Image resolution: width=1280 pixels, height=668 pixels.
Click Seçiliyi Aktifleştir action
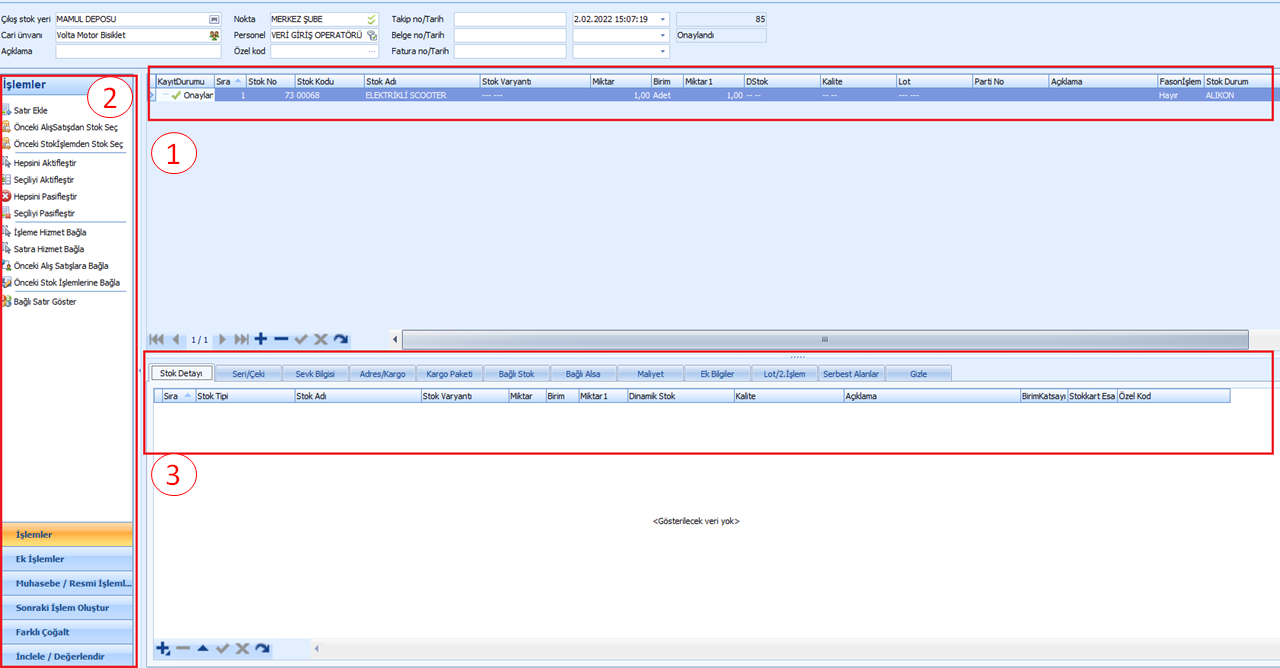(x=44, y=179)
